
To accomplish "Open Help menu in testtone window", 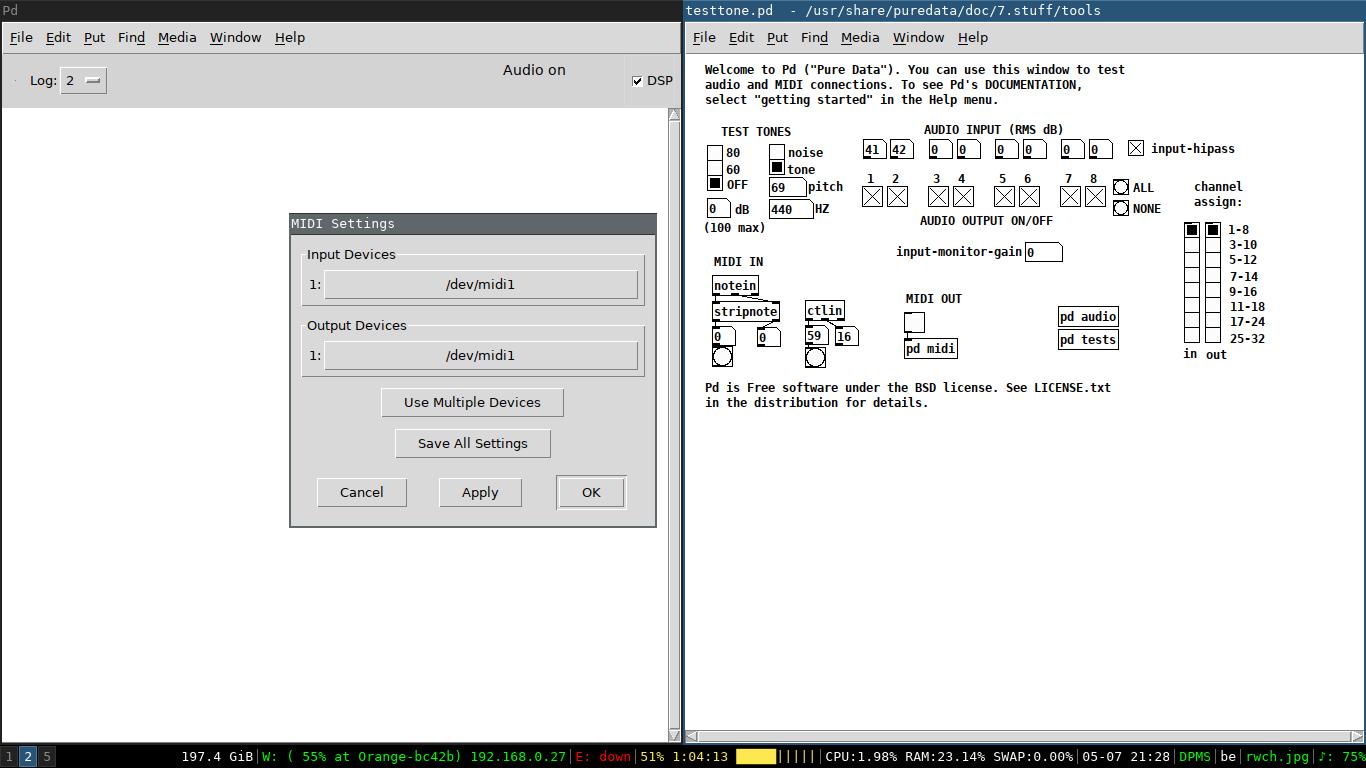I will (x=973, y=37).
